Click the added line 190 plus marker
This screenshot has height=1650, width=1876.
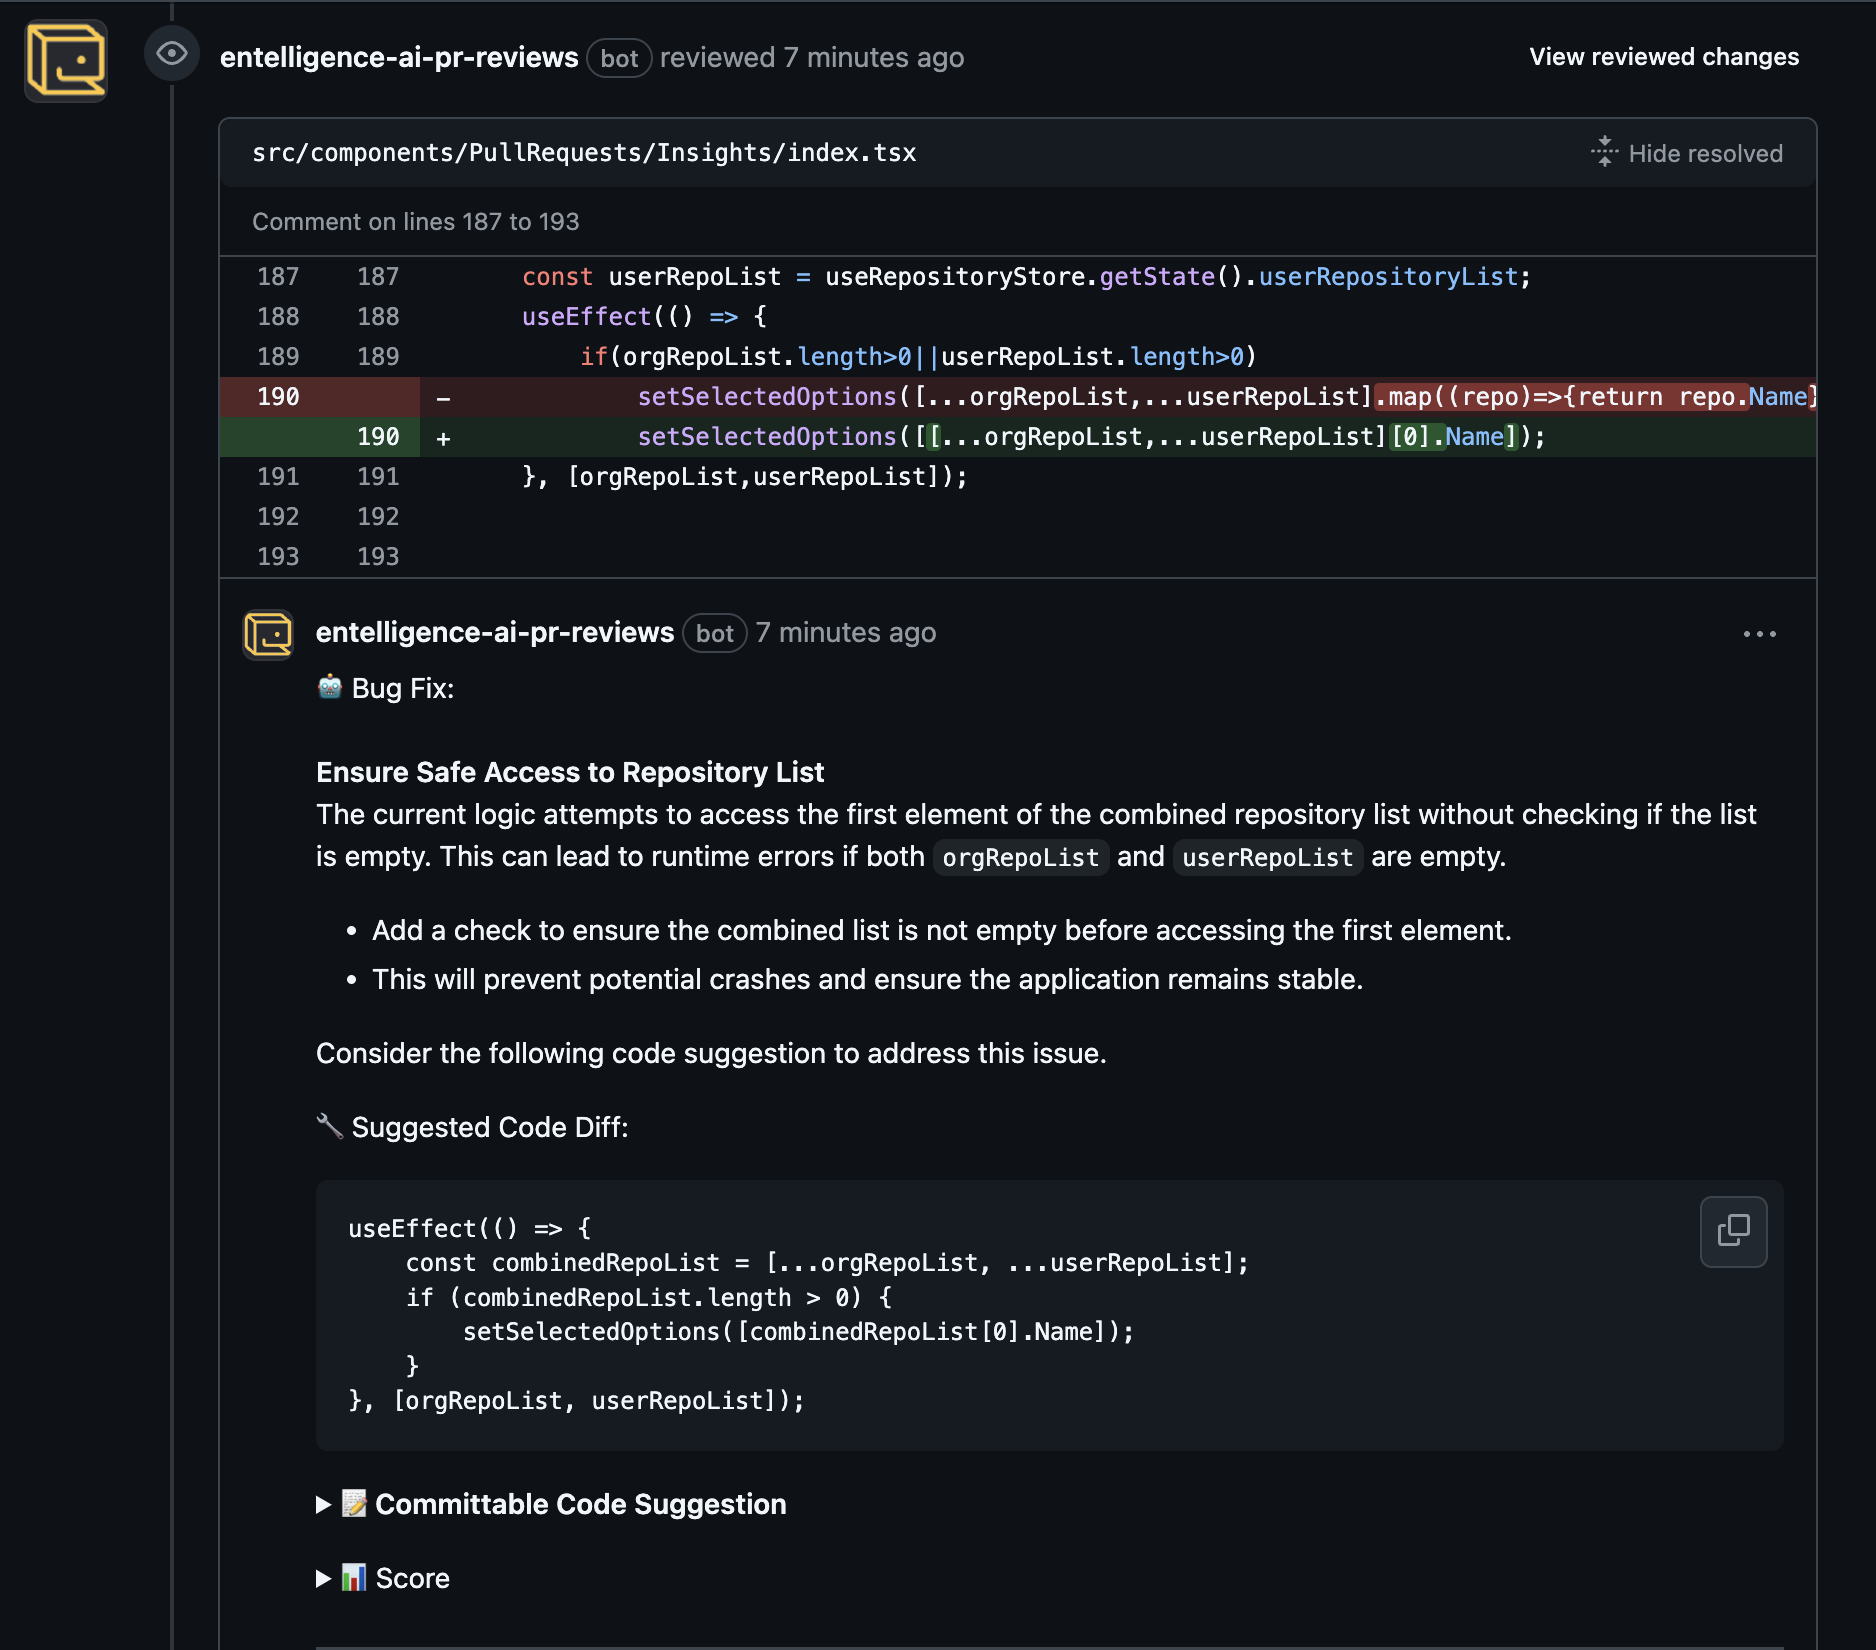pos(443,438)
